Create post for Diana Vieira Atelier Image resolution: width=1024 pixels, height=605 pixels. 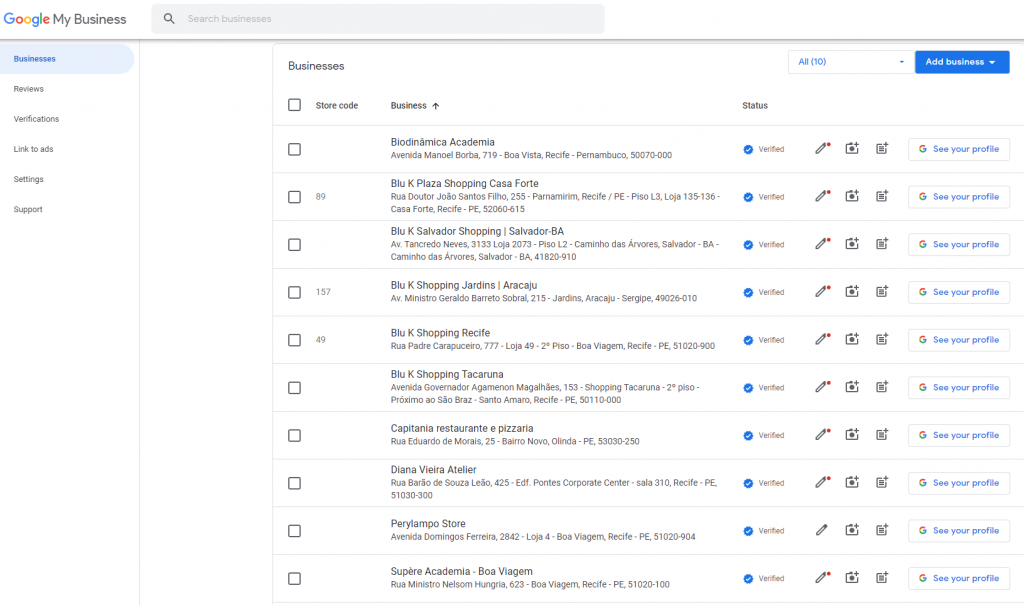pos(882,482)
